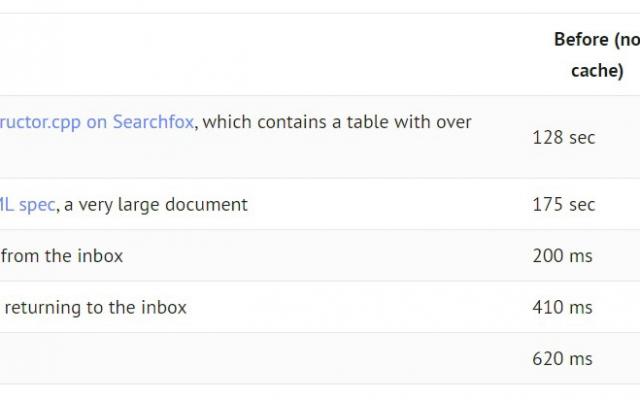Select the "128 sec" table cell
The height and width of the screenshot is (400, 640).
[564, 138]
